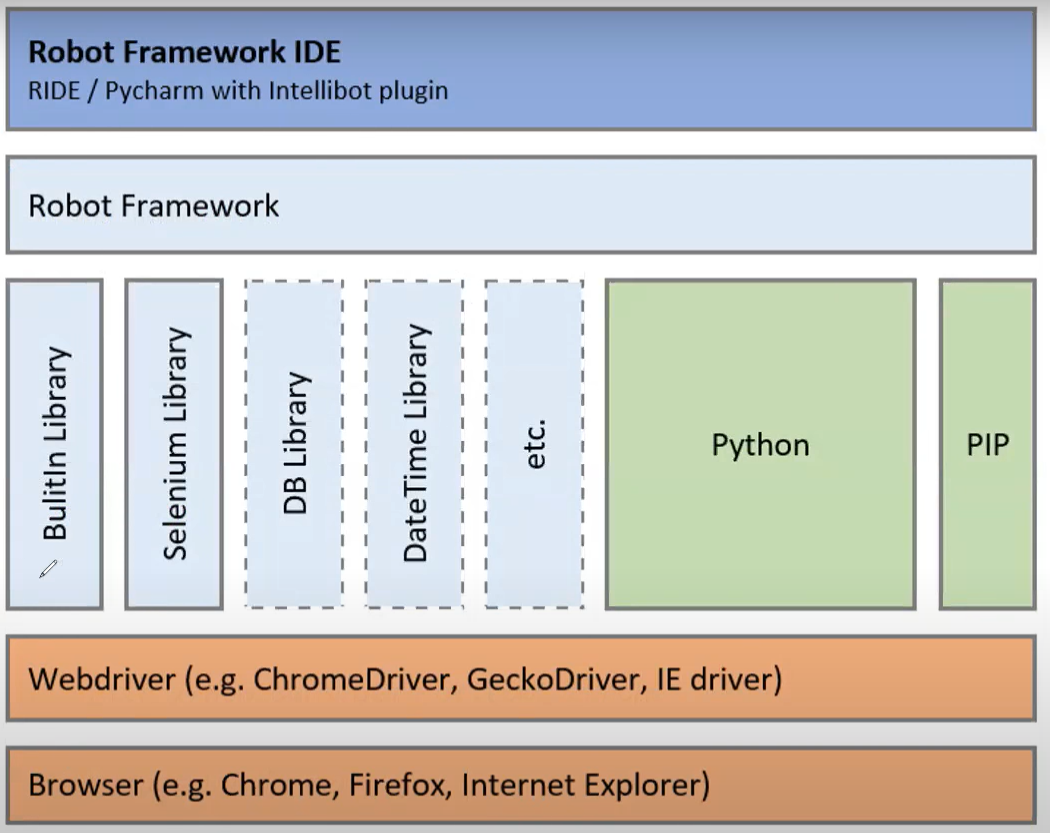This screenshot has height=833, width=1050.
Task: Select the Webdriver bar
Action: [x=520, y=679]
